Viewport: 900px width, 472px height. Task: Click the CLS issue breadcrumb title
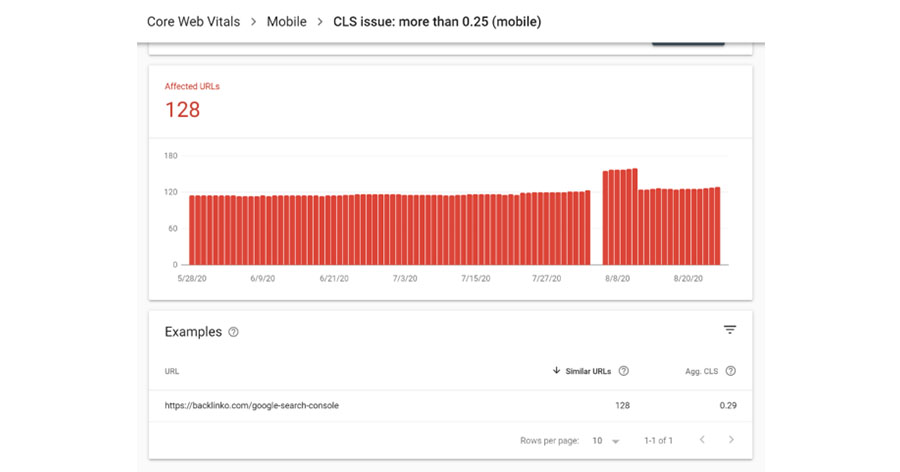(x=437, y=22)
